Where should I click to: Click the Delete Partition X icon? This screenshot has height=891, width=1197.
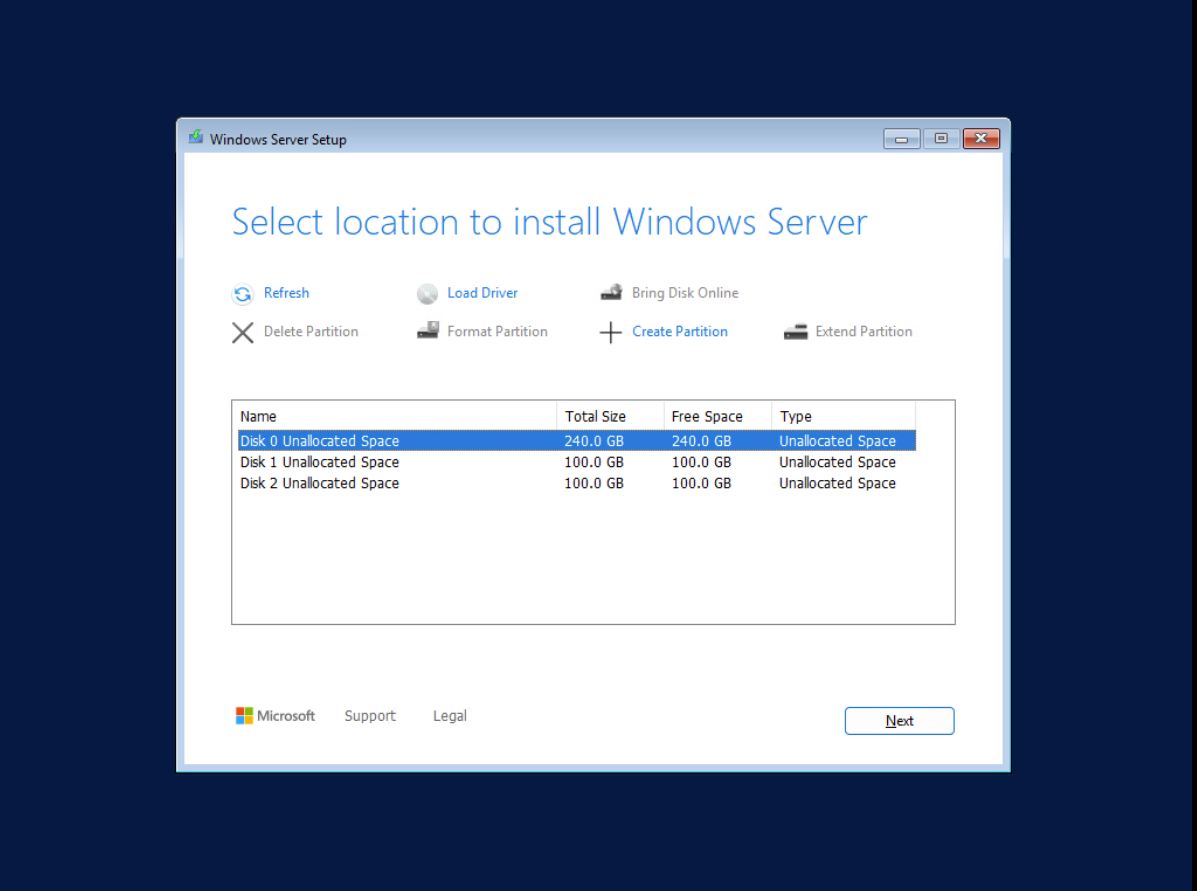[x=243, y=333]
